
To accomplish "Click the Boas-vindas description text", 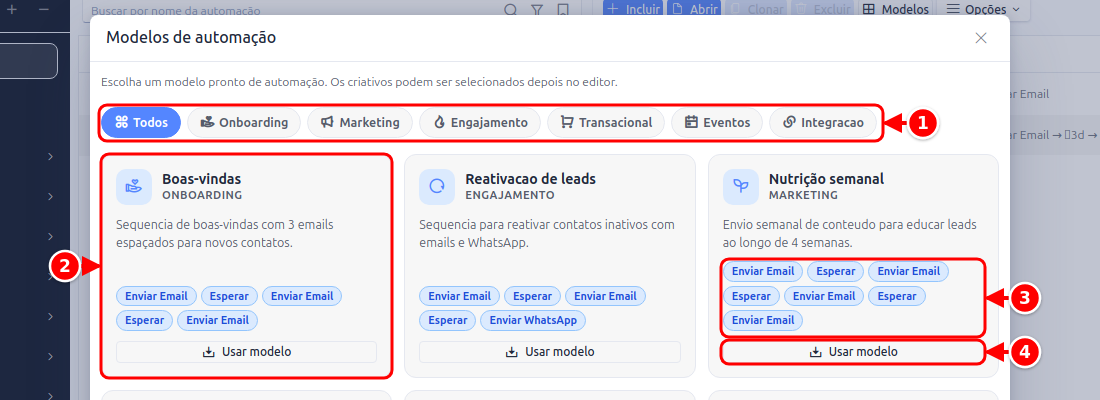I will click(x=225, y=234).
